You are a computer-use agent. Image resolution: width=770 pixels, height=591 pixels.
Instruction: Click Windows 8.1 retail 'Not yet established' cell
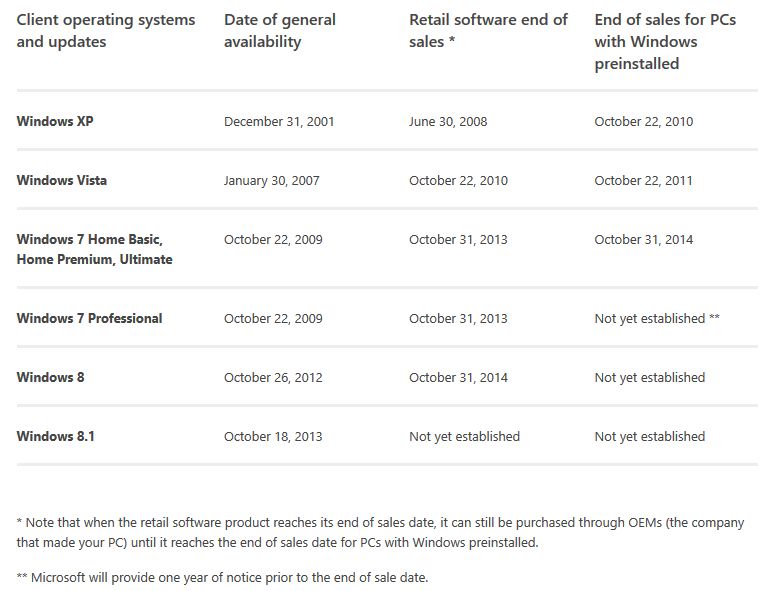pyautogui.click(x=464, y=437)
